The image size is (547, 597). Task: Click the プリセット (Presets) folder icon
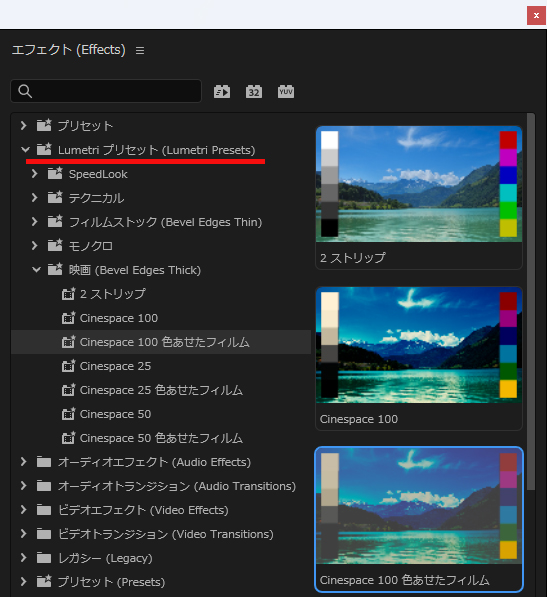tap(44, 581)
